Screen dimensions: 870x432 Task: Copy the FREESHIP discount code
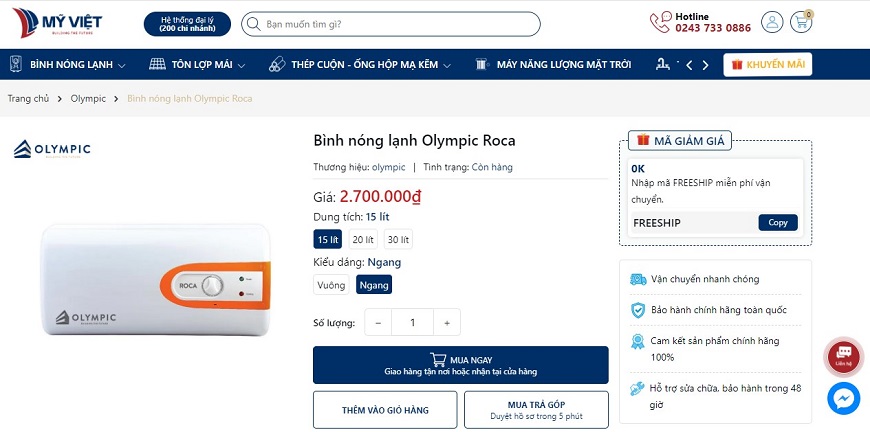coord(777,222)
